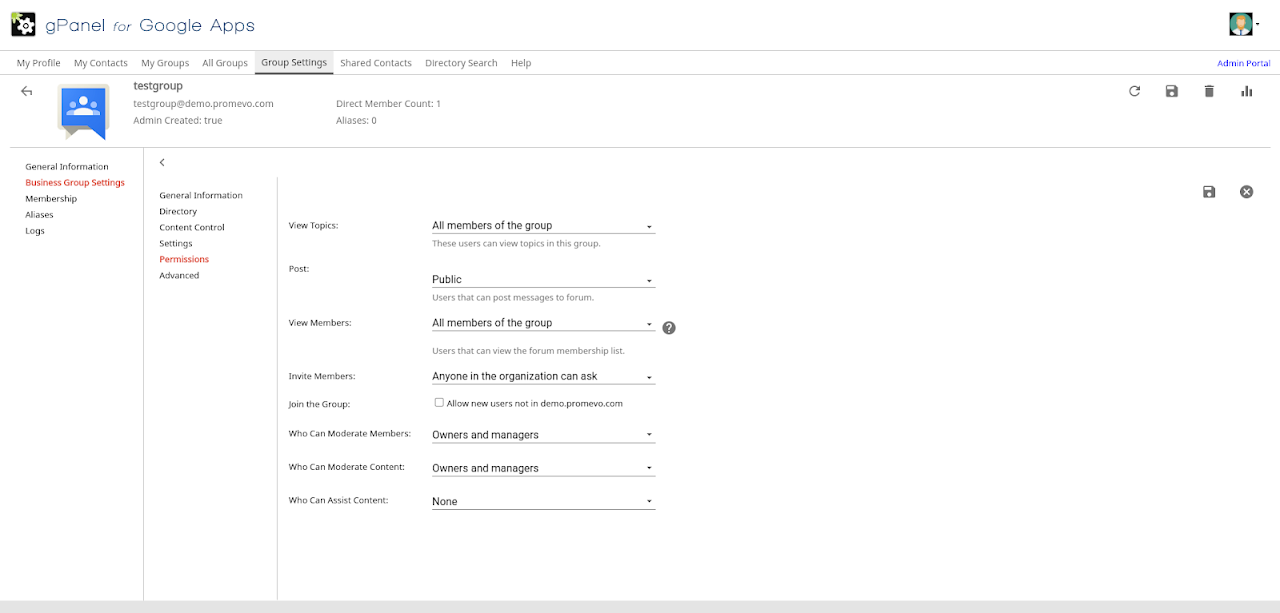Cancel changes with the circled X icon
Screen dimensions: 1280x613
[x=1246, y=192]
